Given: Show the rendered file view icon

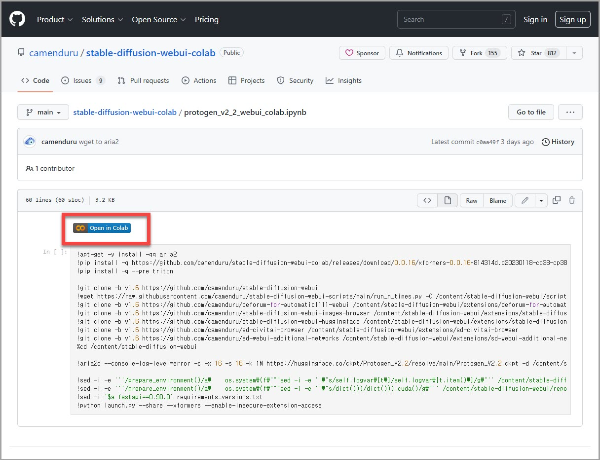Looking at the screenshot, I should [447, 200].
